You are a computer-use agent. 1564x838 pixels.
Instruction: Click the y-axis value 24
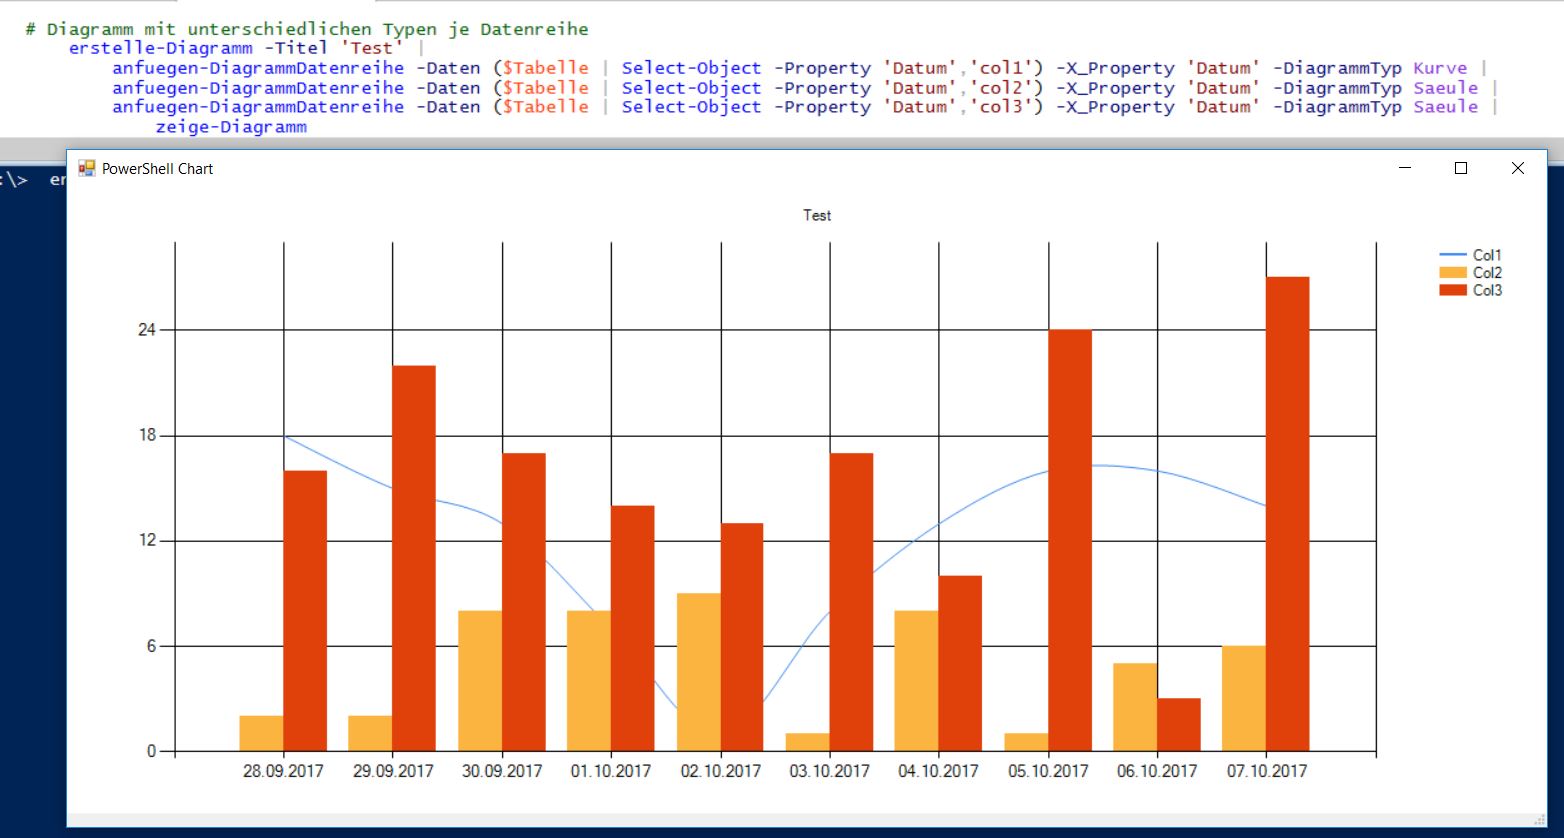pyautogui.click(x=148, y=330)
